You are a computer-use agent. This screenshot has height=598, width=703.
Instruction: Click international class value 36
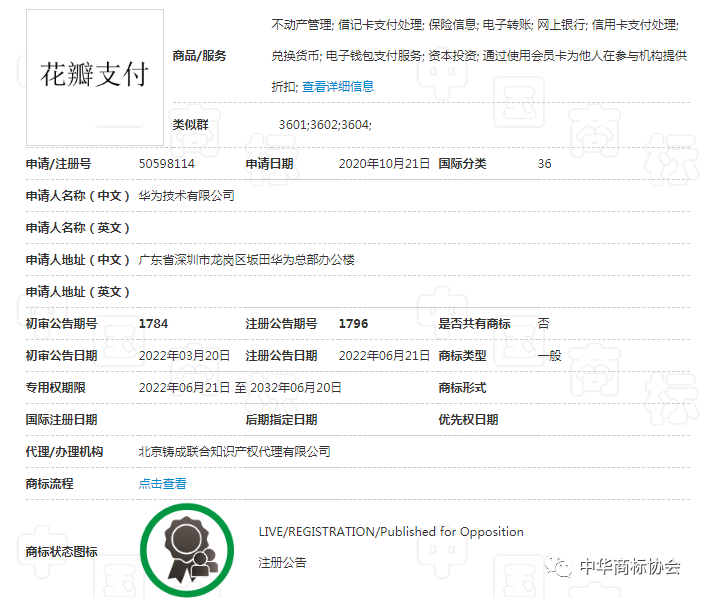click(544, 164)
